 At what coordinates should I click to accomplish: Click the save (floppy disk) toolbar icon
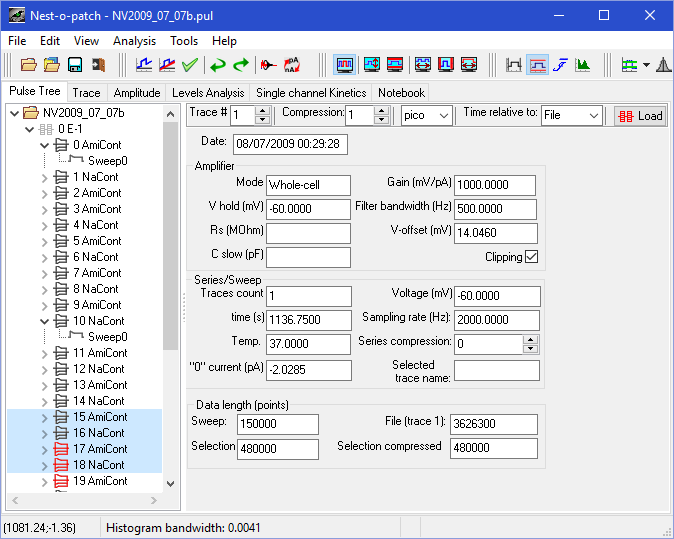pos(74,65)
